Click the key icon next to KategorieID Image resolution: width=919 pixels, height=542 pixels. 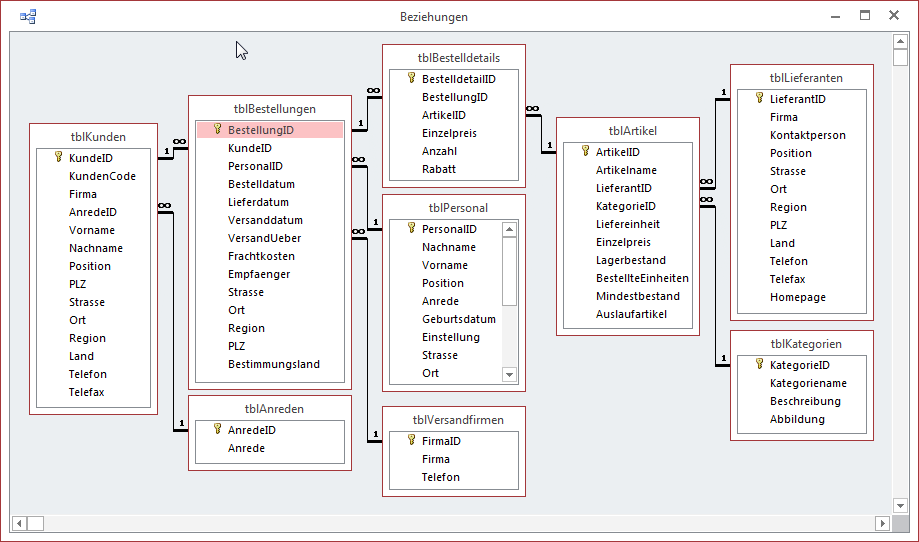(759, 365)
